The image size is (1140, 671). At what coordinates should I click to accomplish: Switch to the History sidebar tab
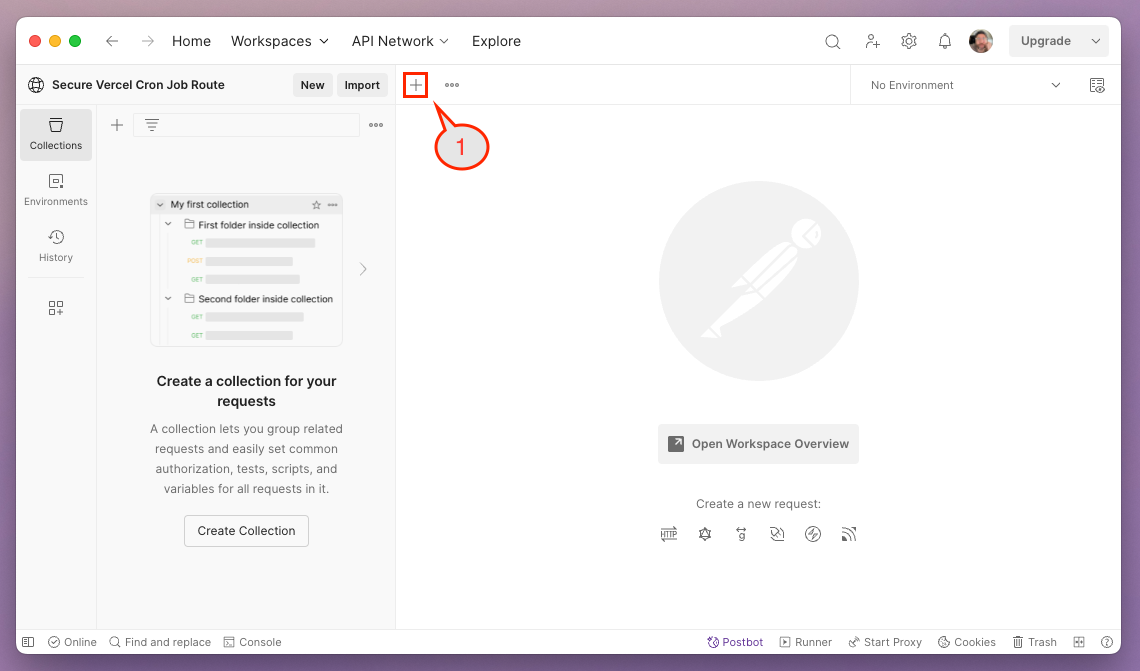coord(56,245)
